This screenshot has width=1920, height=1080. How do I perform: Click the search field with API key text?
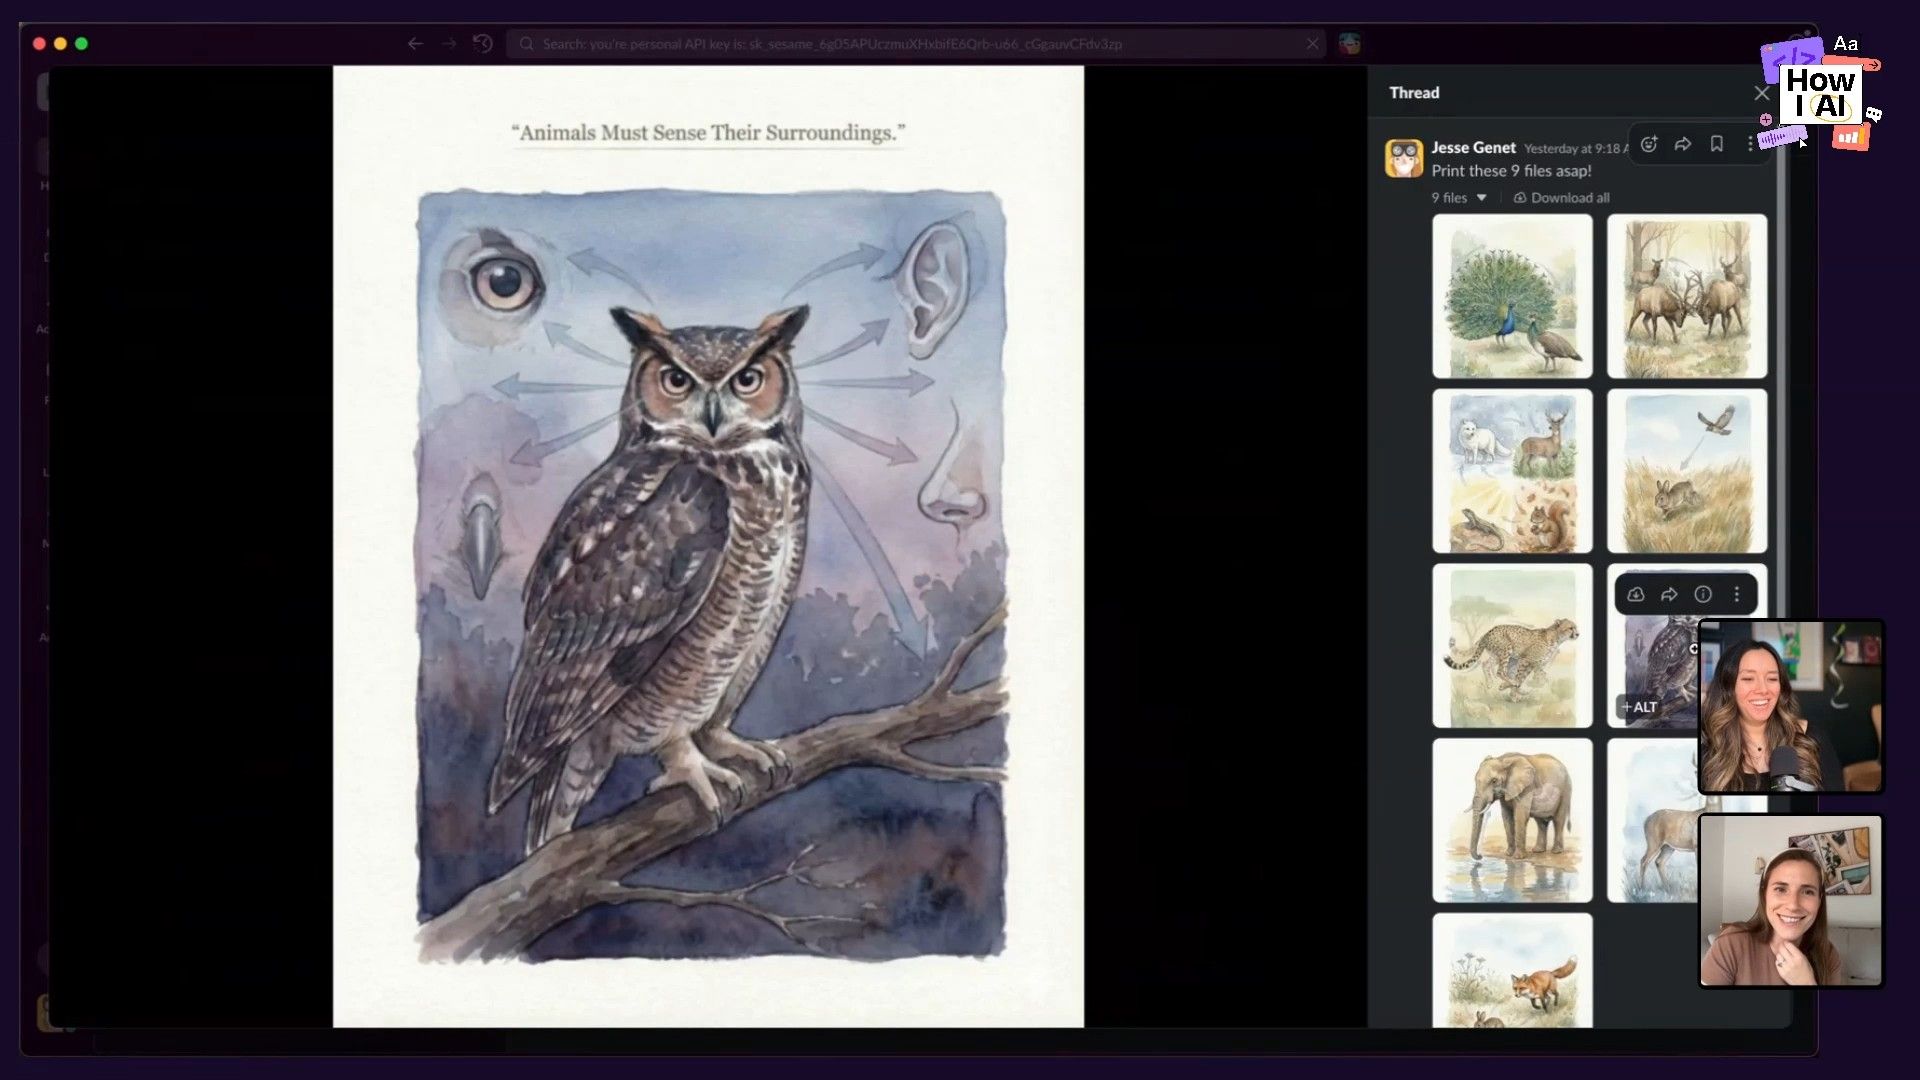[917, 44]
